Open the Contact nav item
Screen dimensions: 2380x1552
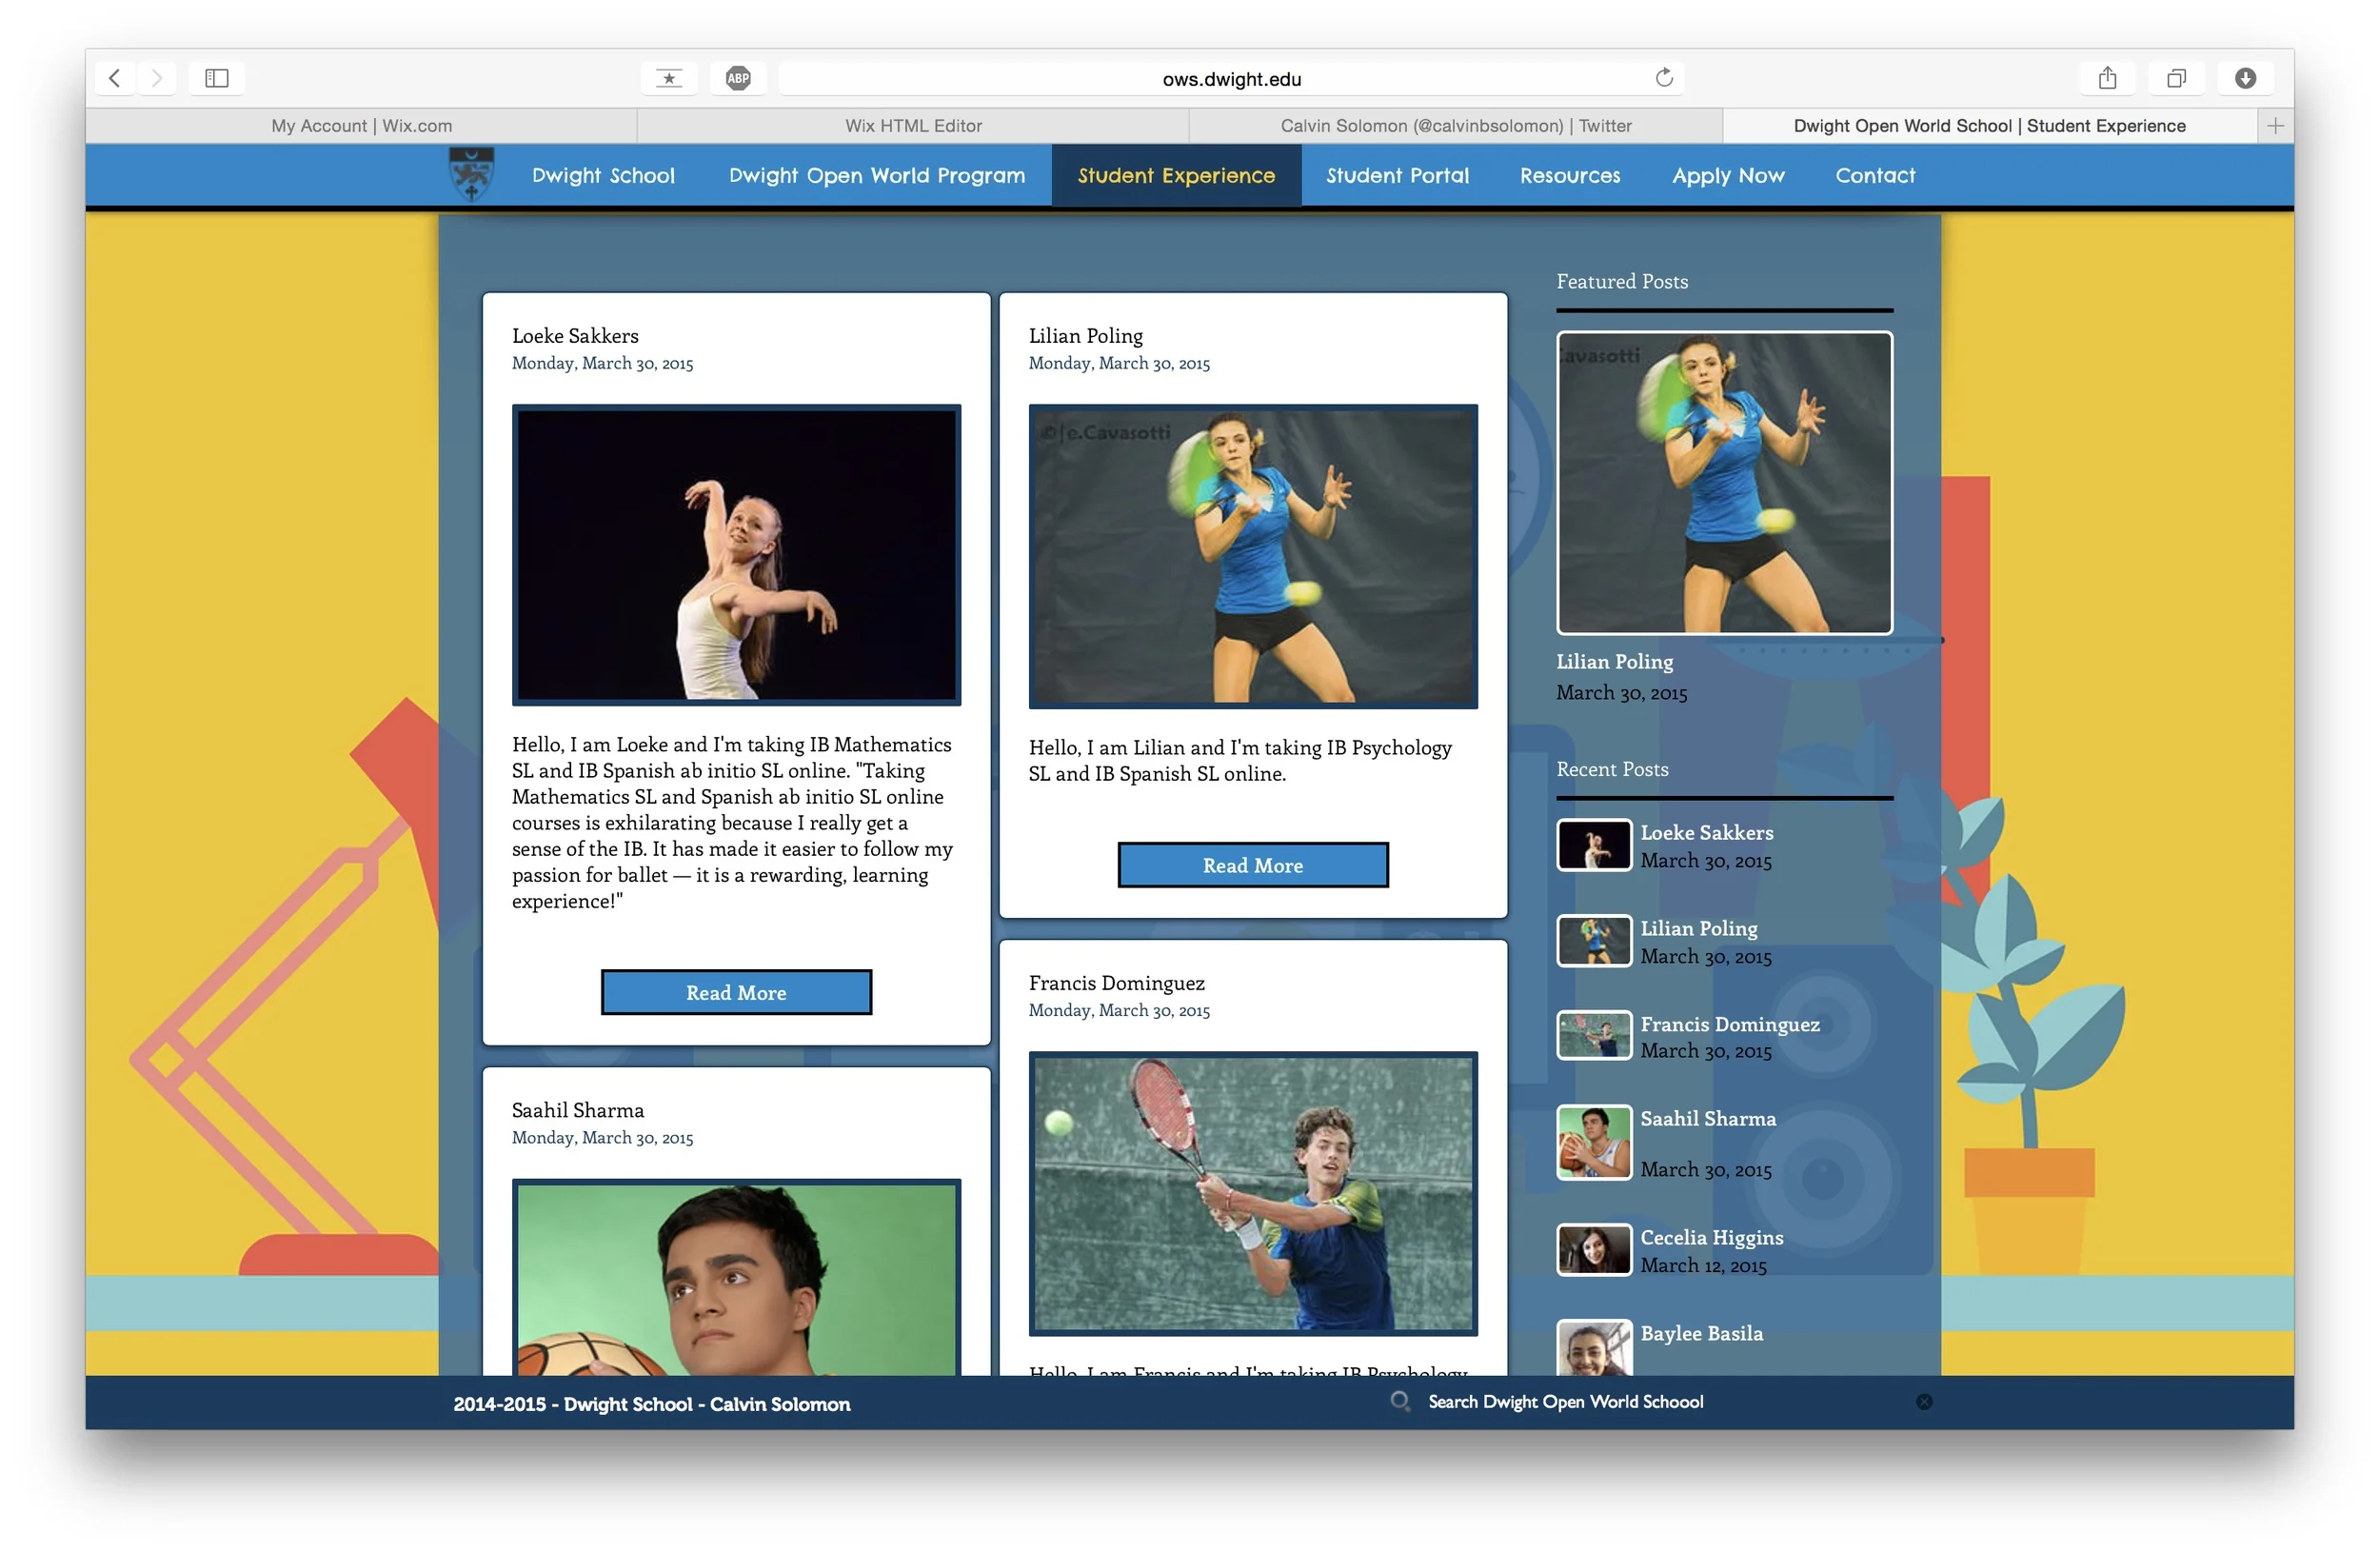1875,175
